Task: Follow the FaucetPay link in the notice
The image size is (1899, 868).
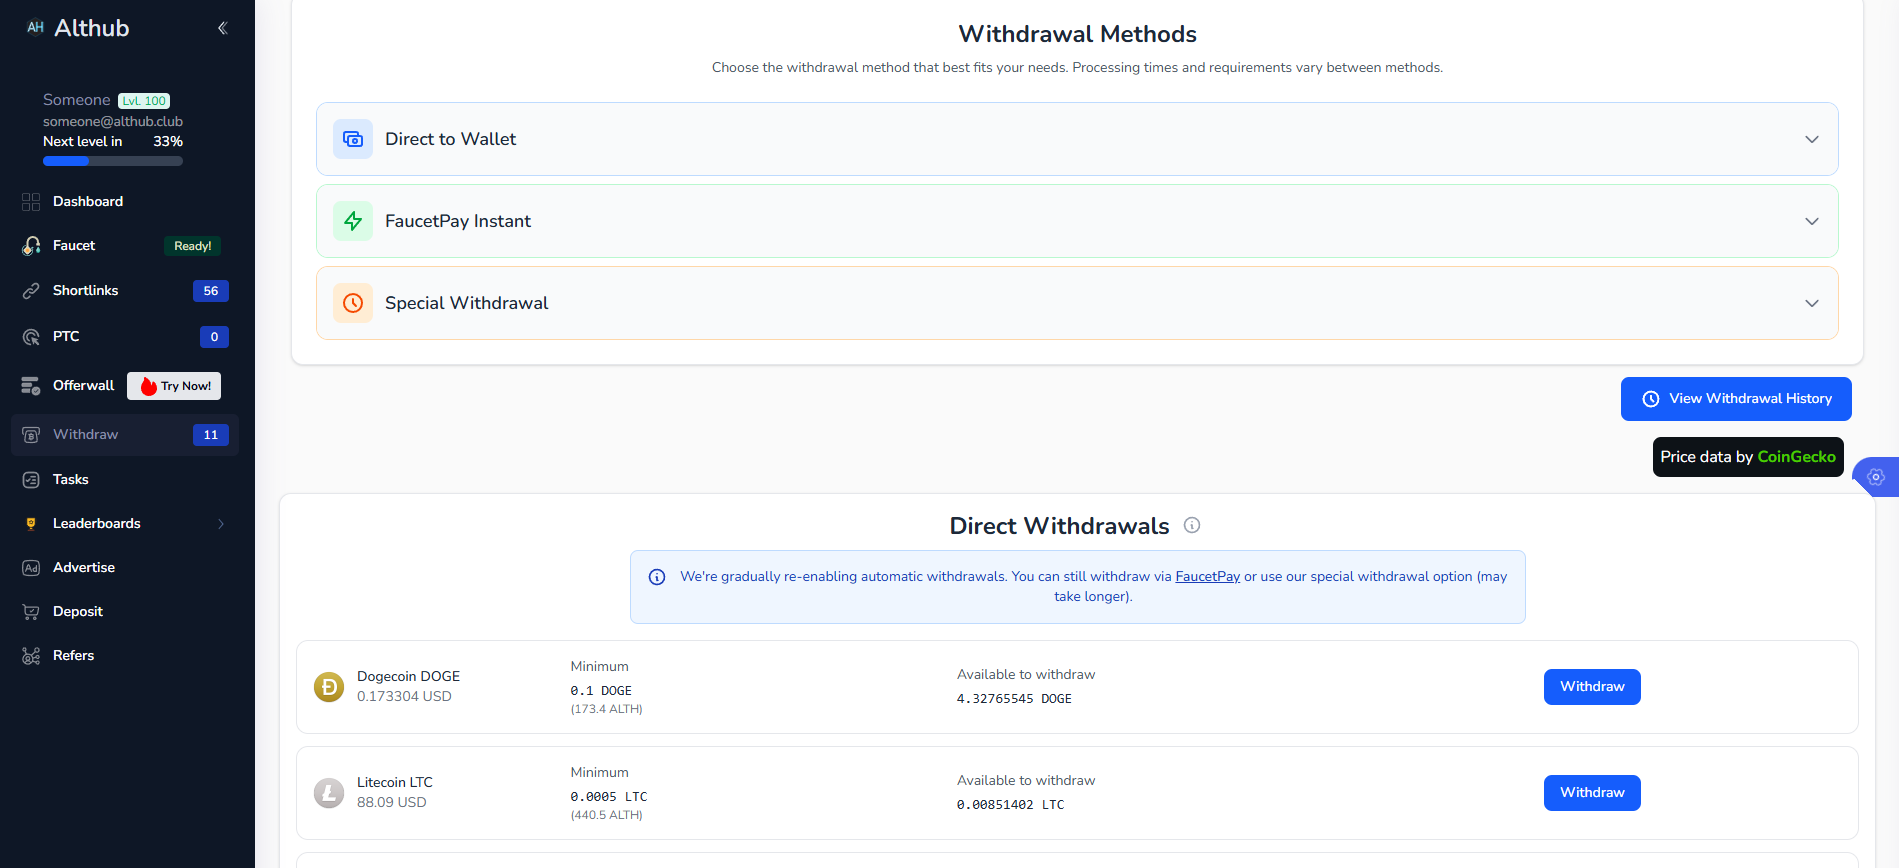Action: coord(1207,577)
